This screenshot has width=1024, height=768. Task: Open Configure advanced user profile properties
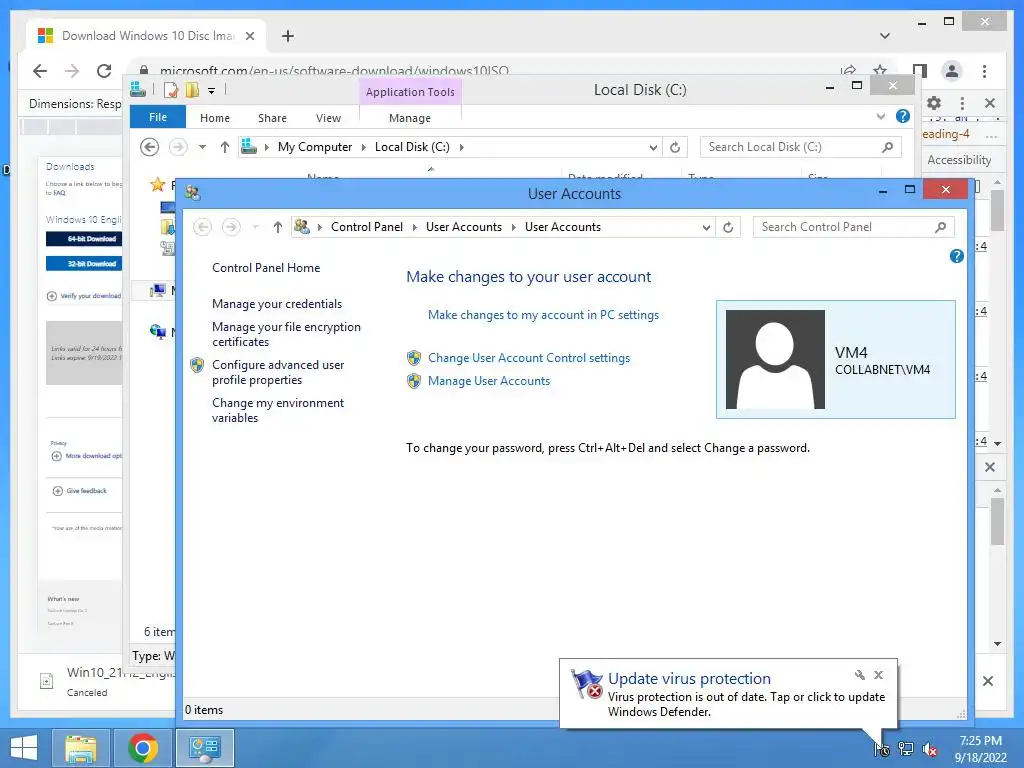(278, 372)
